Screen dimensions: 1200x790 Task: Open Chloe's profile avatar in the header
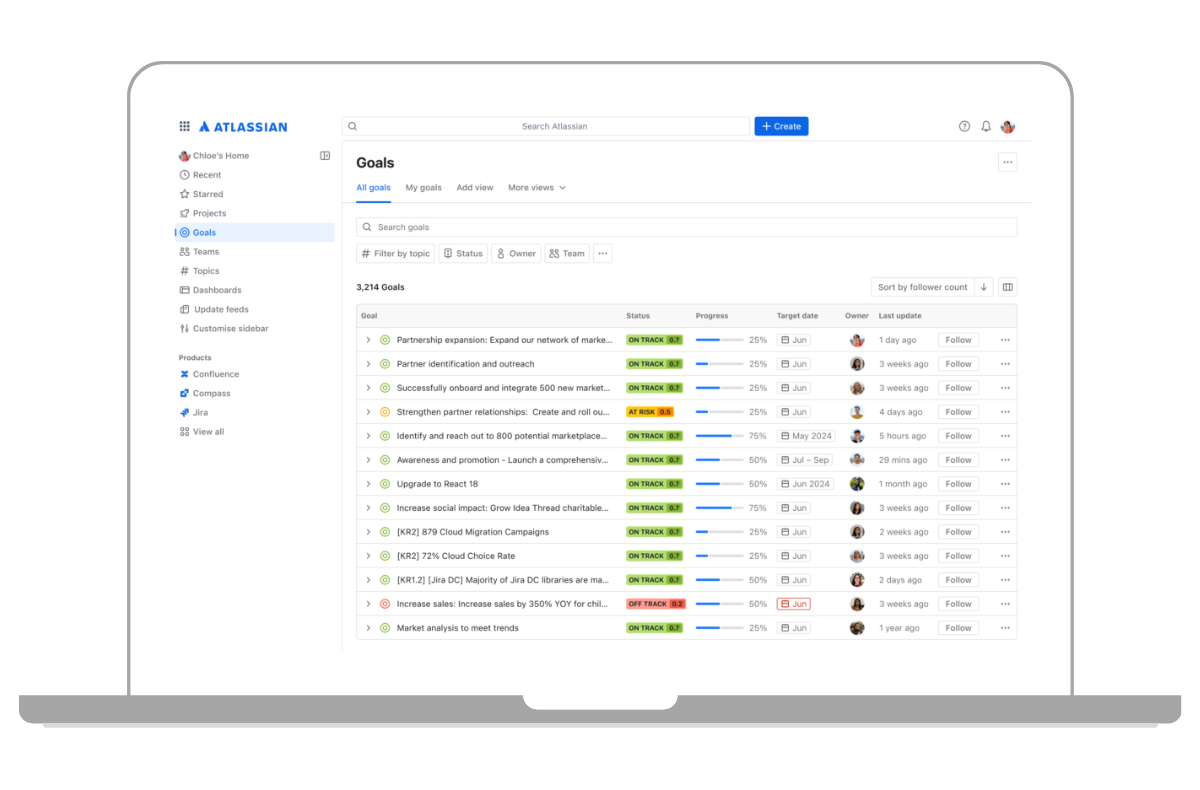pyautogui.click(x=1008, y=127)
